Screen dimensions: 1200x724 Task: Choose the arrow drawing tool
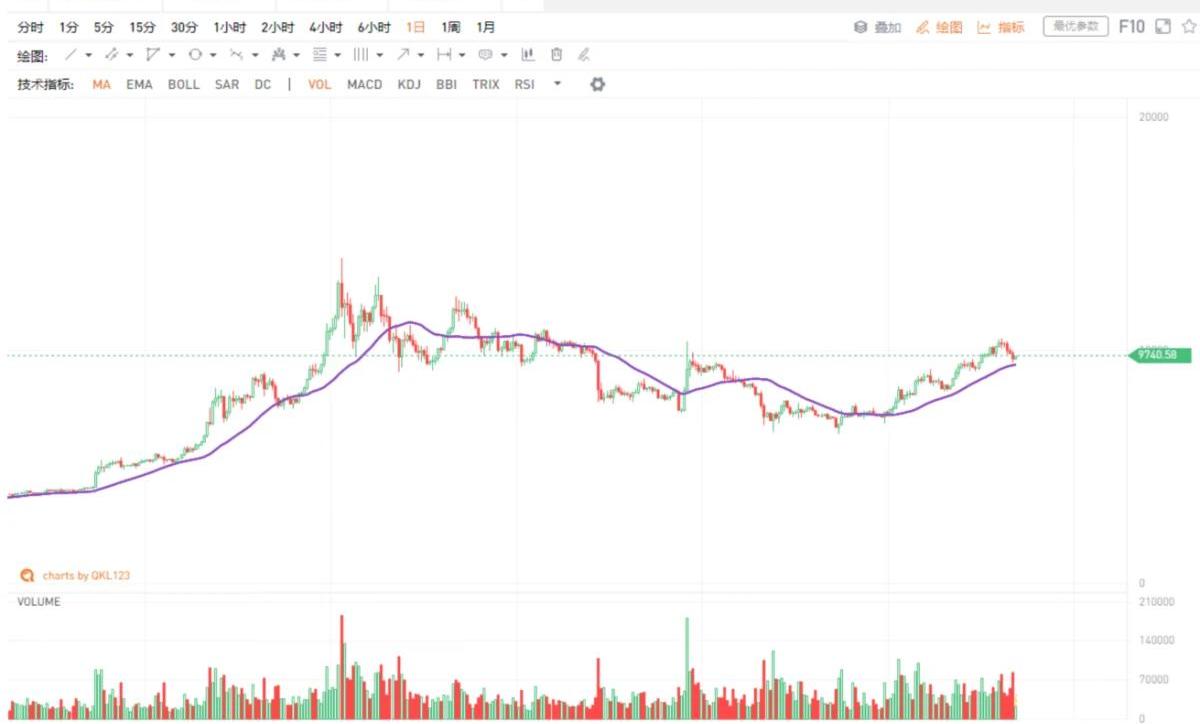coord(402,55)
